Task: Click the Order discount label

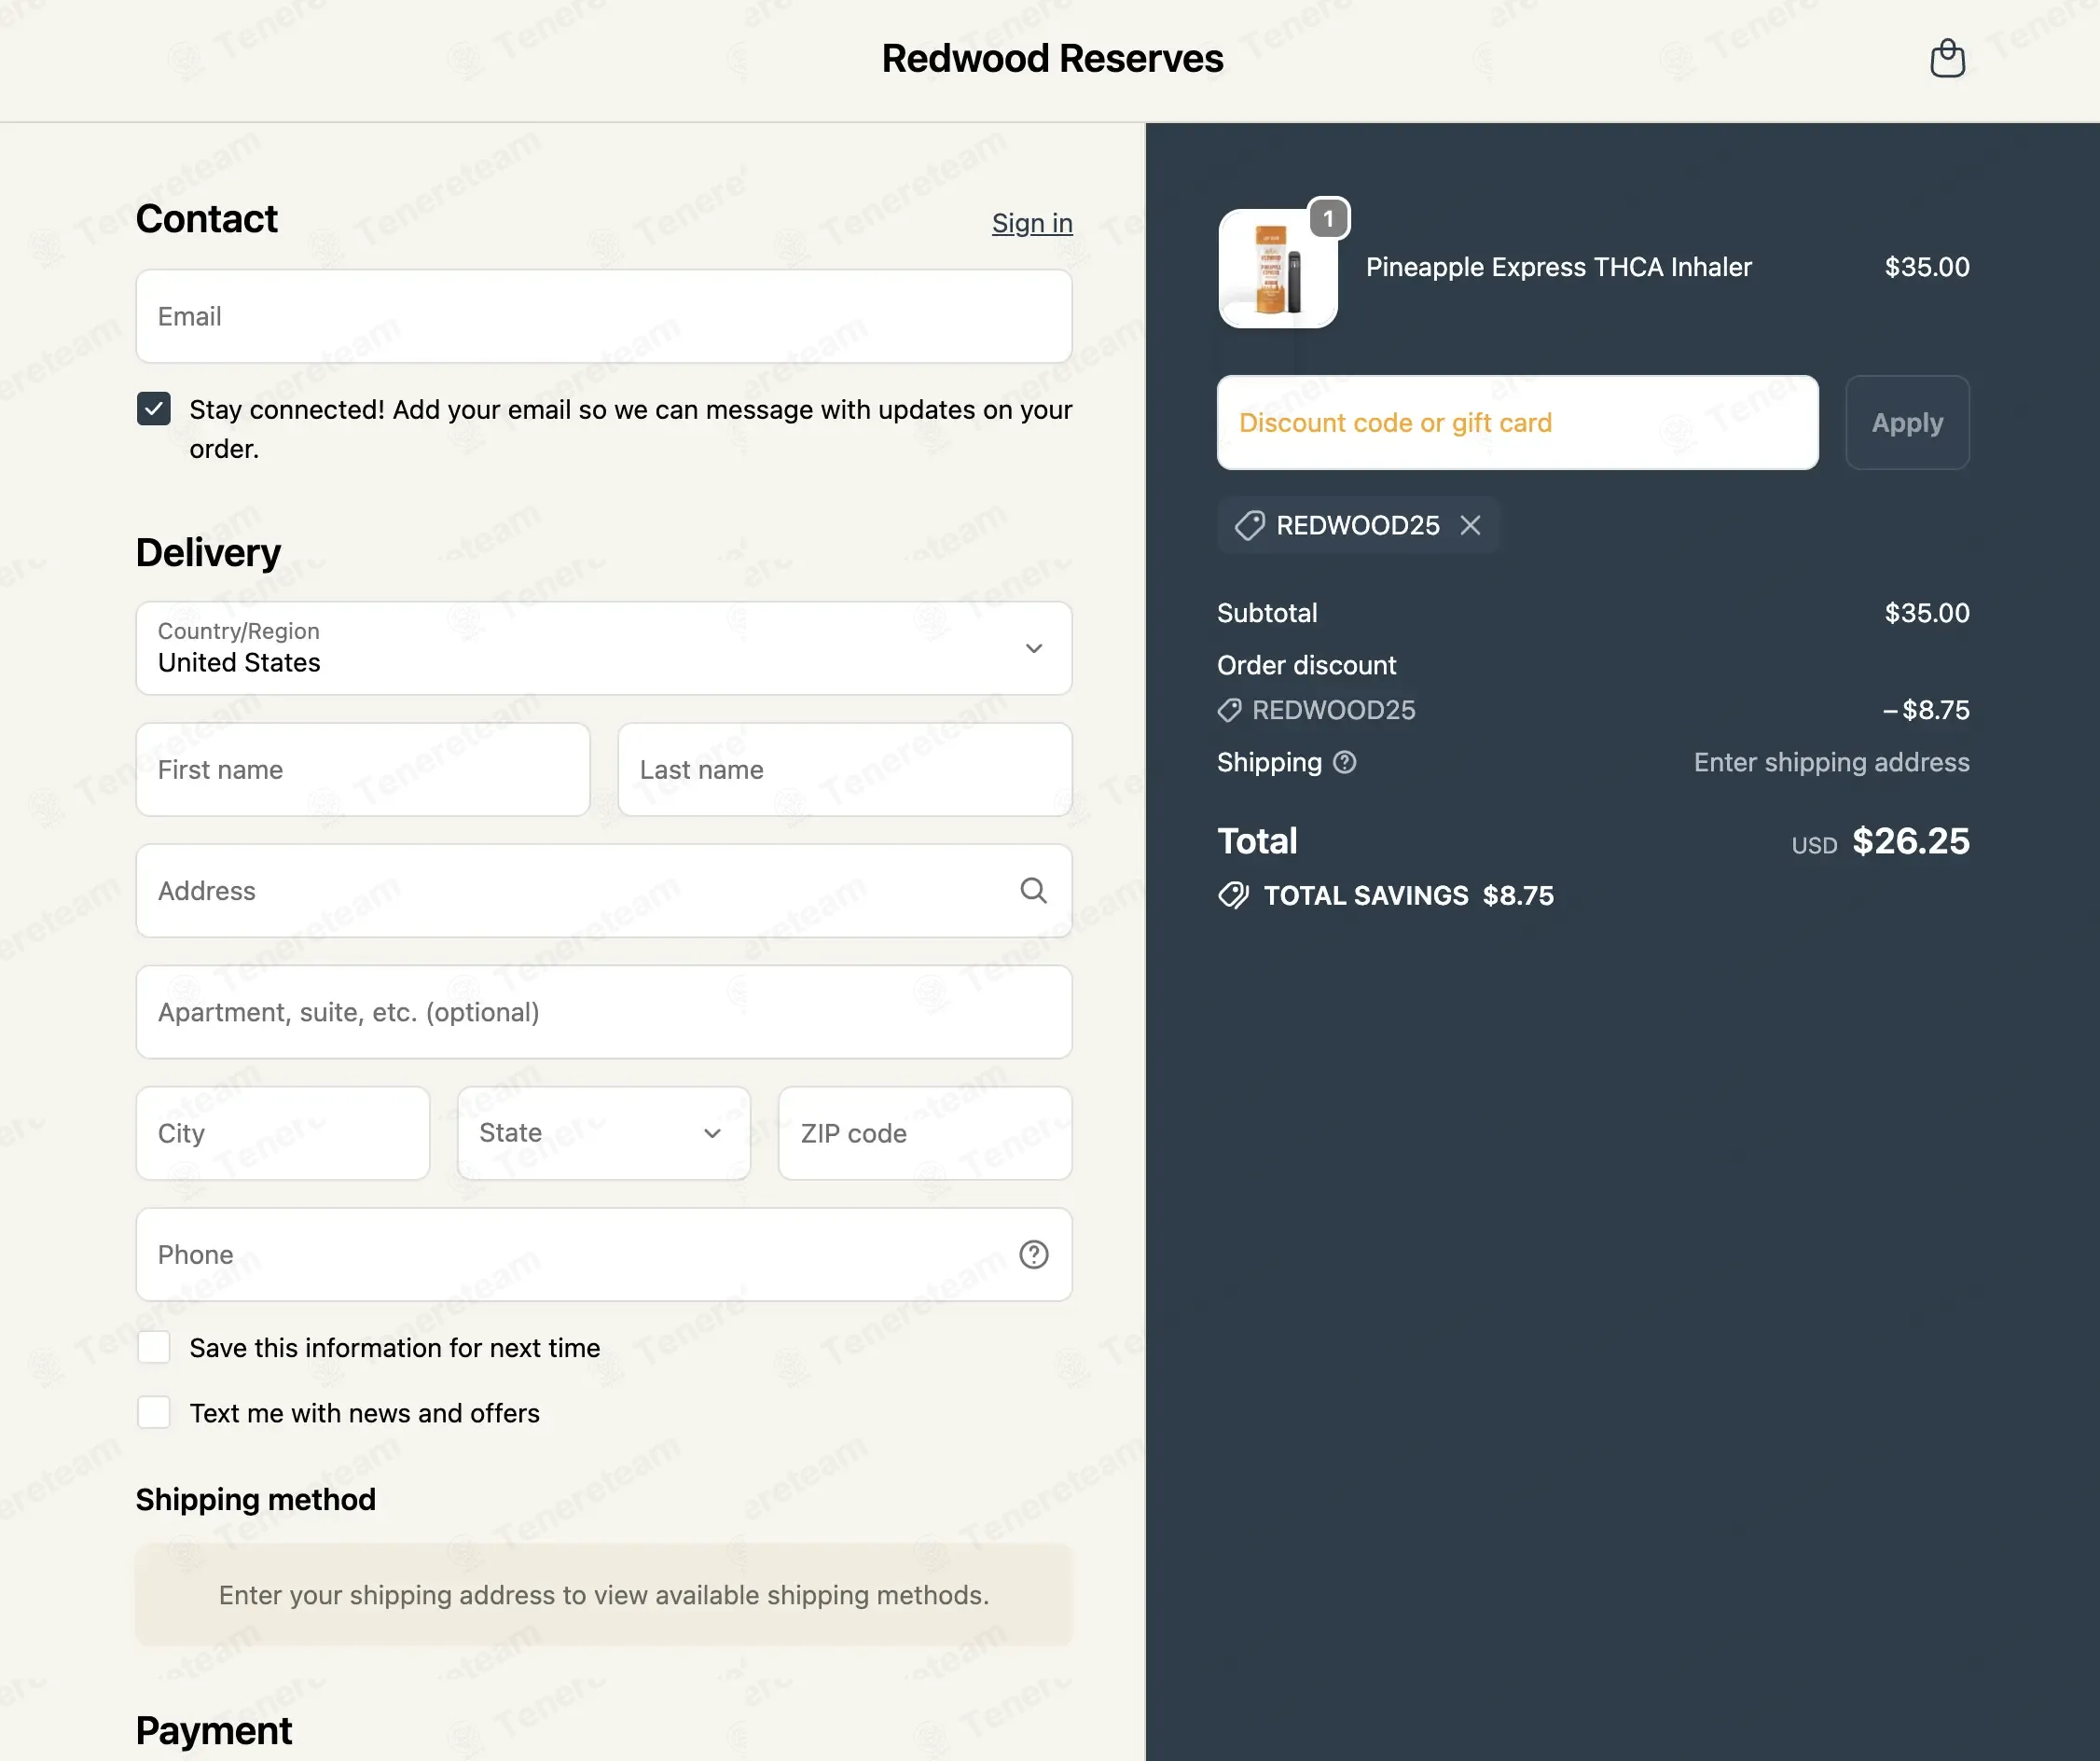Action: 1306,665
